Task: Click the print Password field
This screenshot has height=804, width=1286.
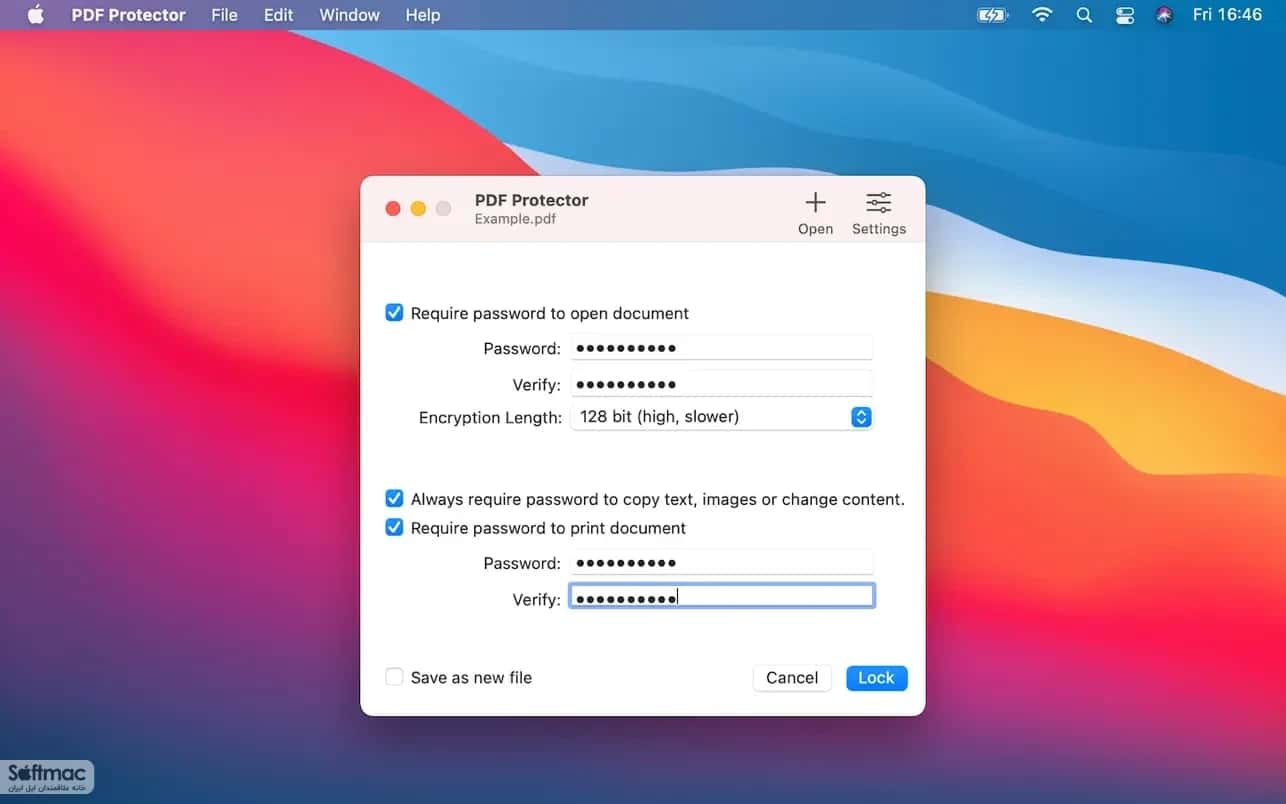Action: (x=721, y=563)
